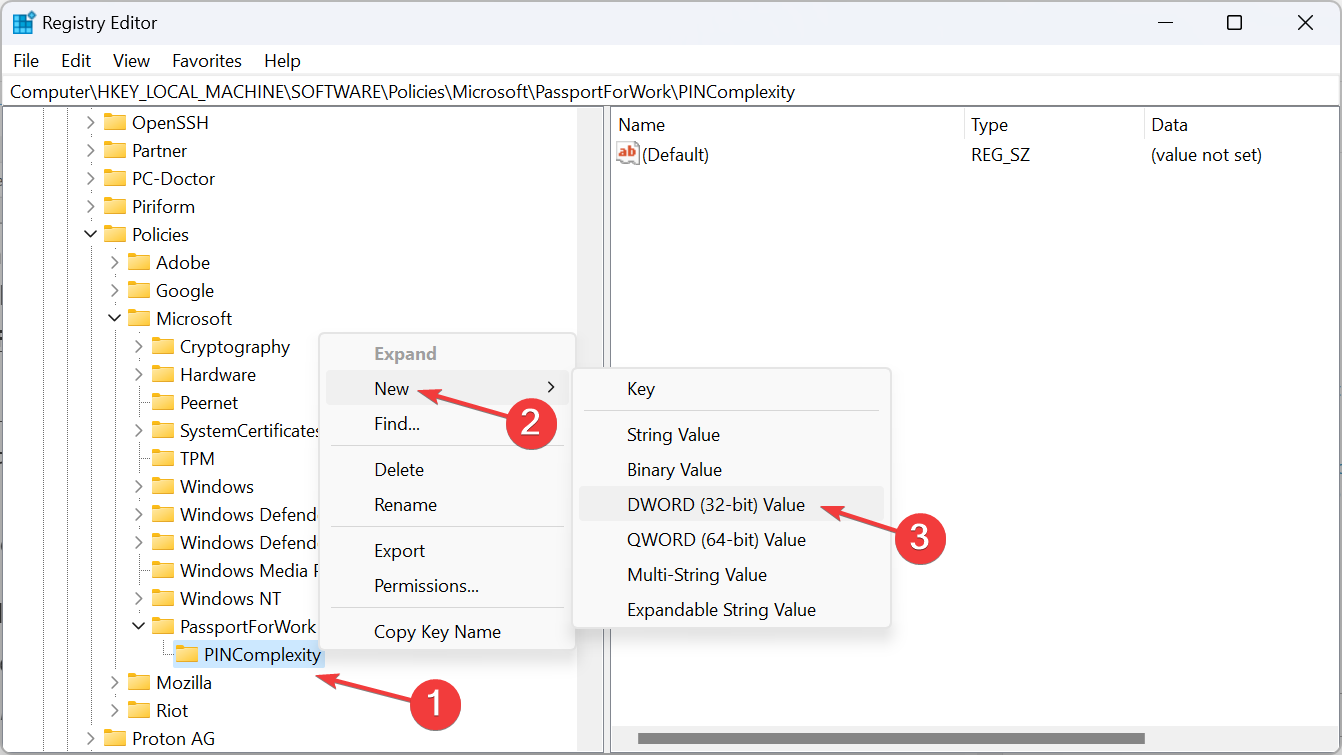
Task: Click the Registry Editor app icon in title bar
Action: pyautogui.click(x=23, y=22)
